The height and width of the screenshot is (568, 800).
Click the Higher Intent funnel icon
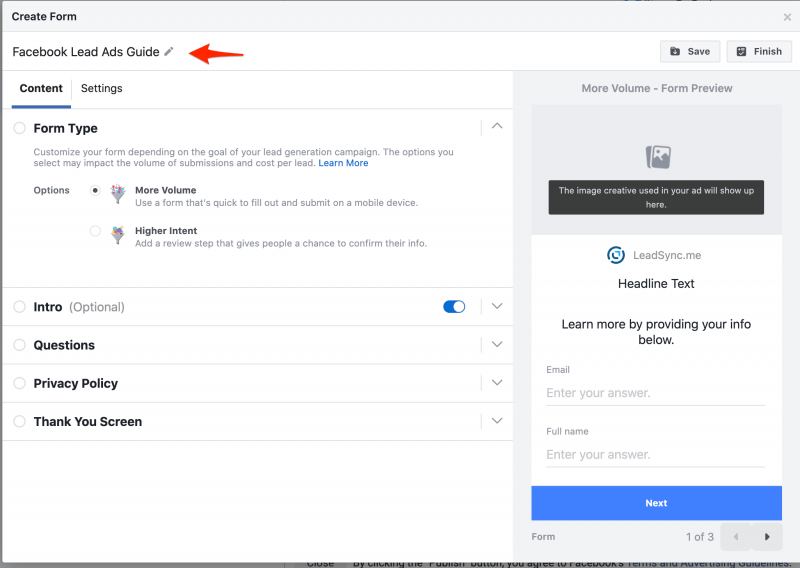118,235
